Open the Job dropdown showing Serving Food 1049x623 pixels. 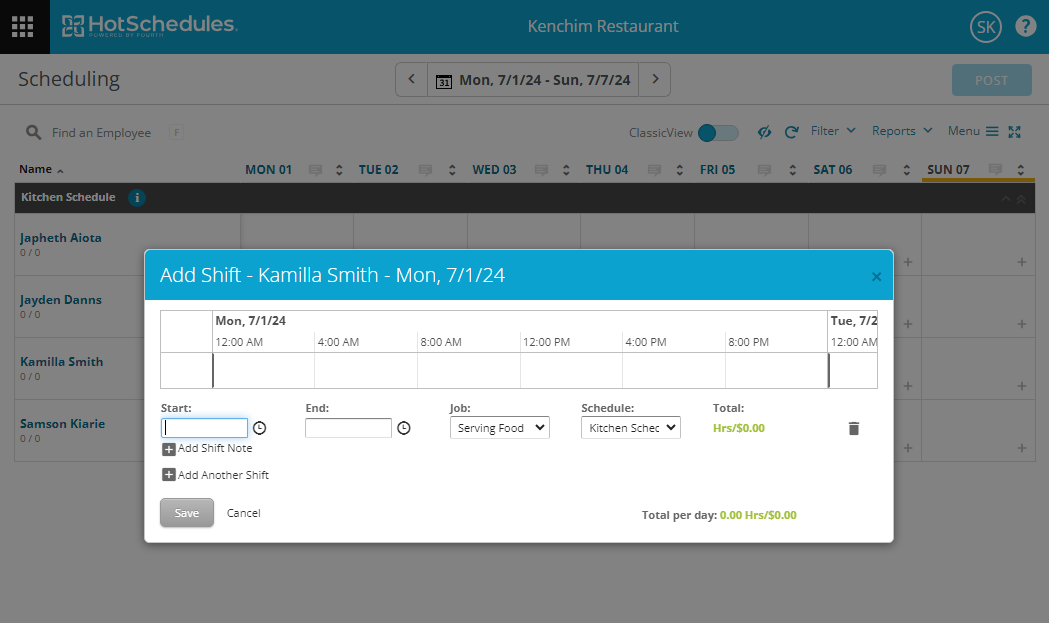coord(499,427)
